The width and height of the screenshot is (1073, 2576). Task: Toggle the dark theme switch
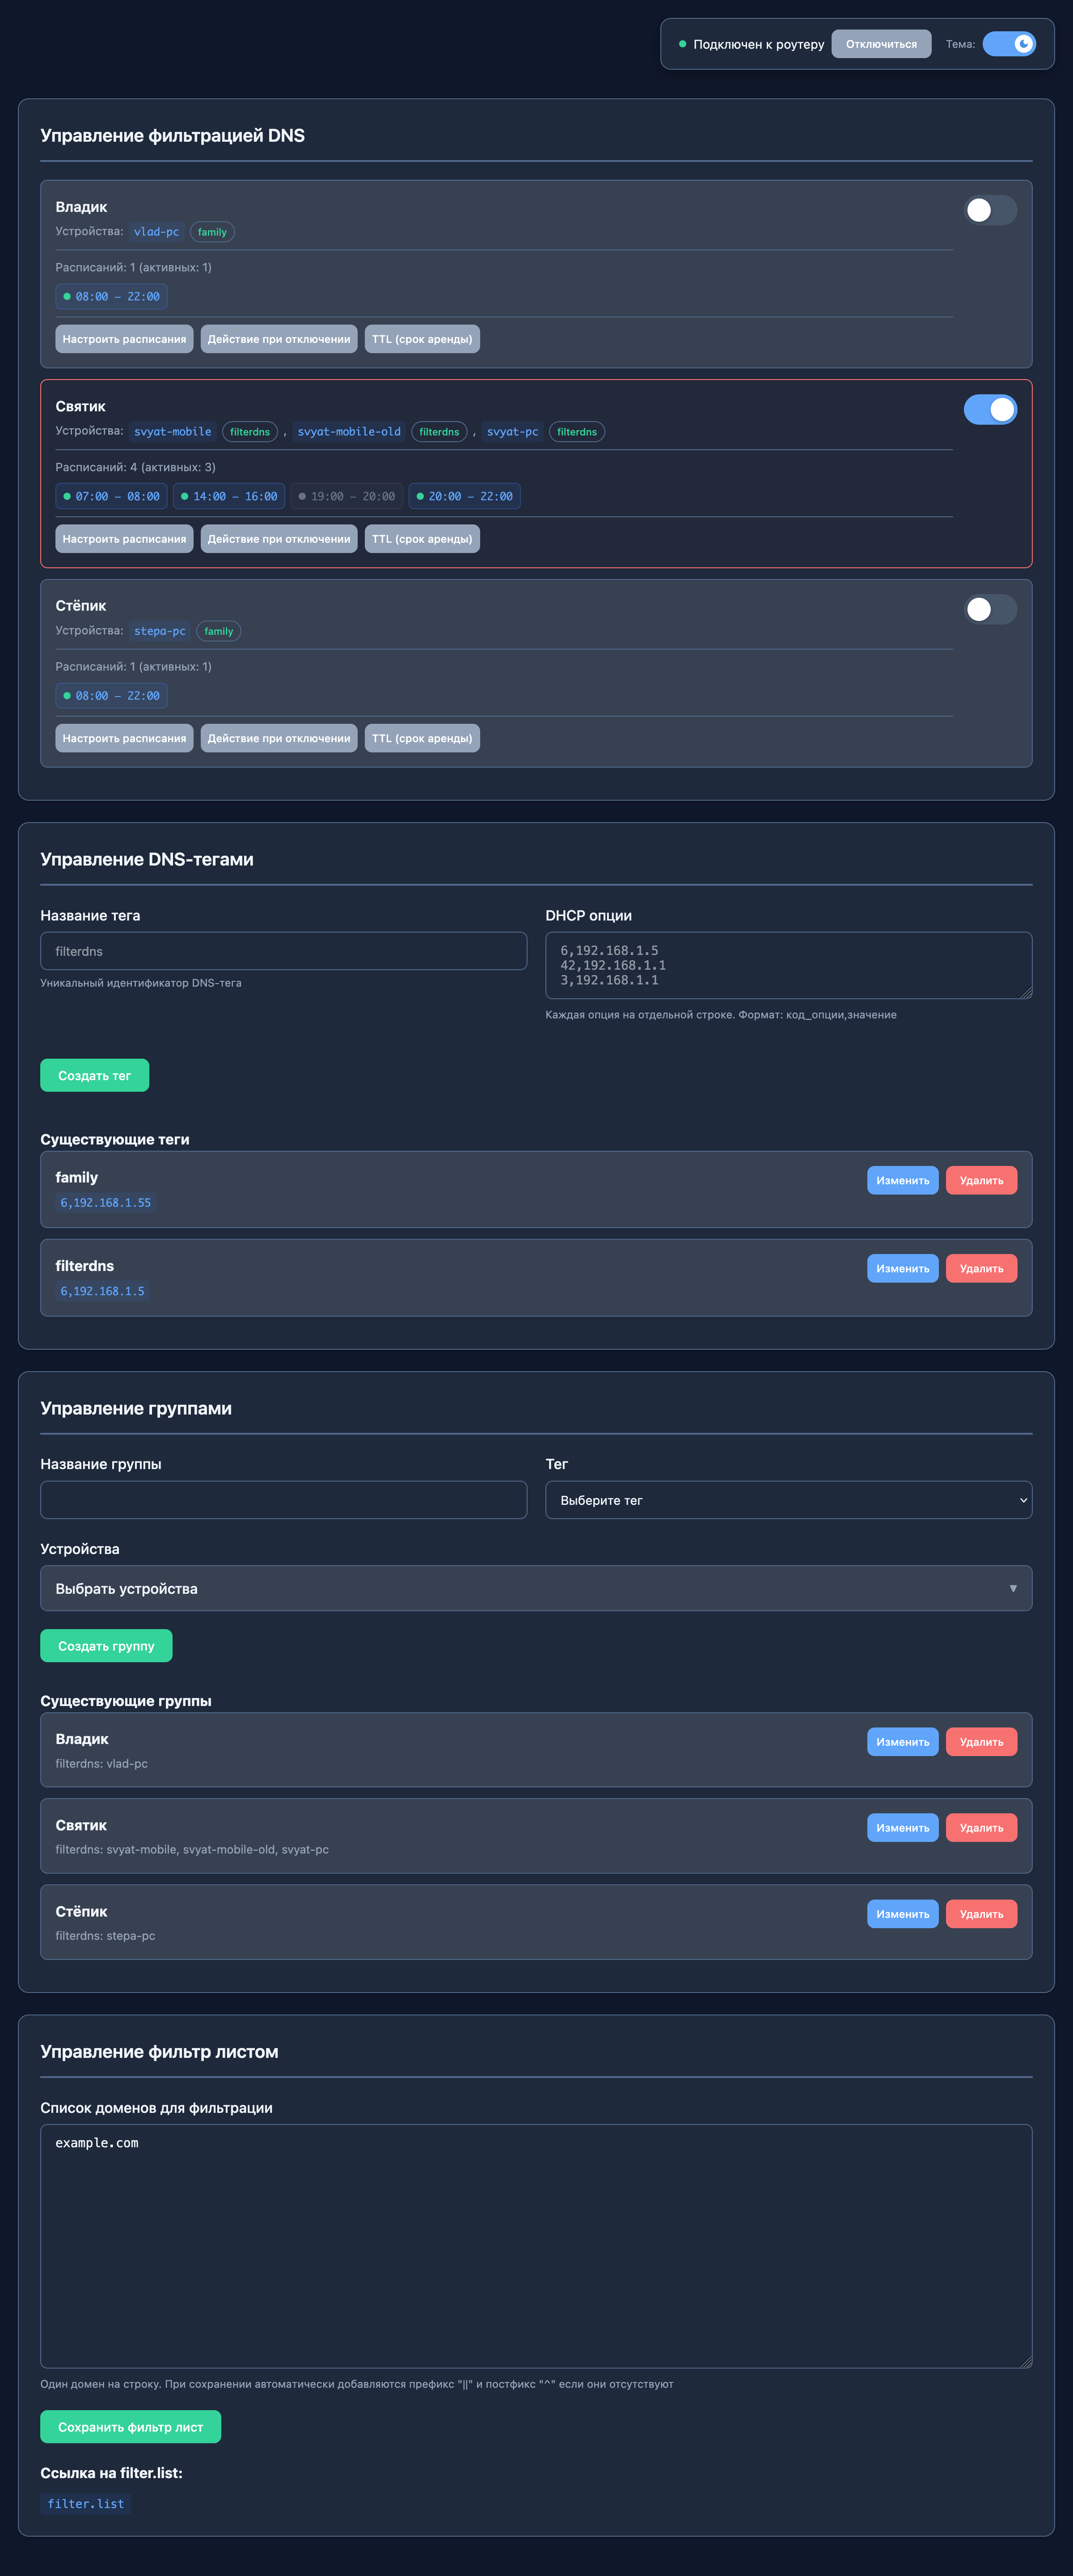pos(1008,44)
